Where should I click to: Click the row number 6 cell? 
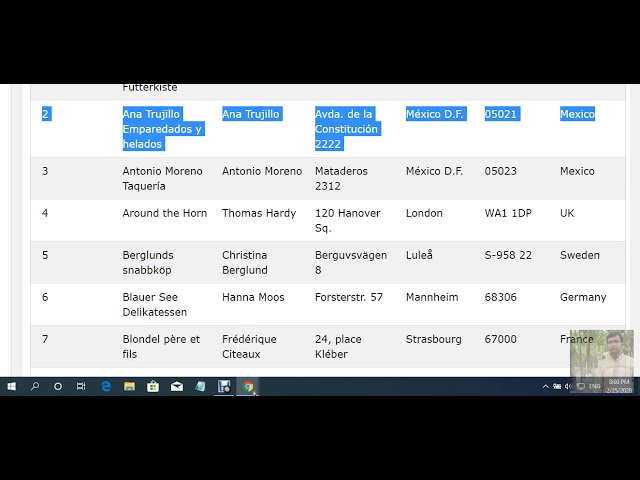tap(45, 297)
